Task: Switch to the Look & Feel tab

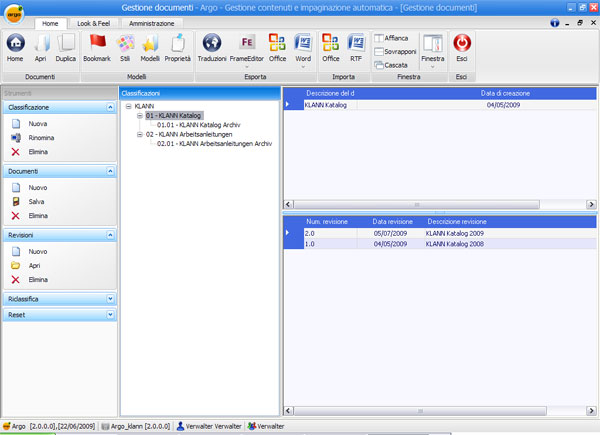Action: coord(94,24)
